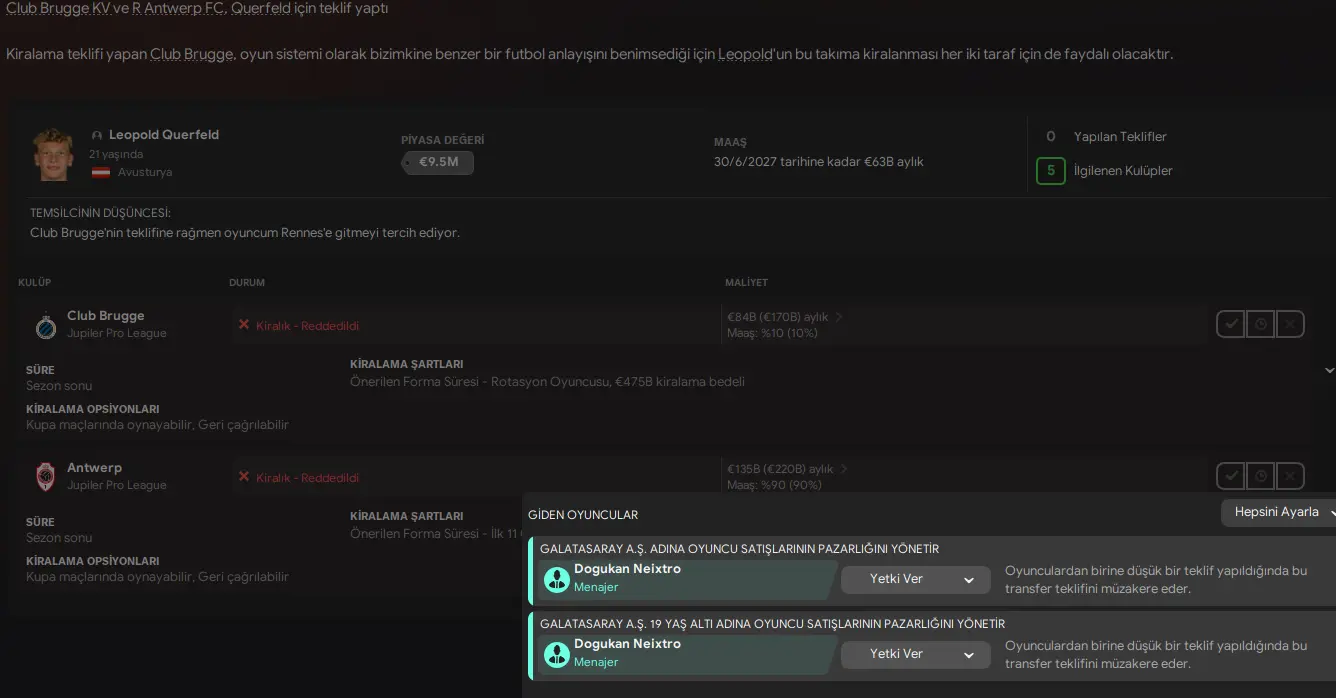
Task: Click the agent's comment about preferring Rennes
Action: (x=245, y=233)
